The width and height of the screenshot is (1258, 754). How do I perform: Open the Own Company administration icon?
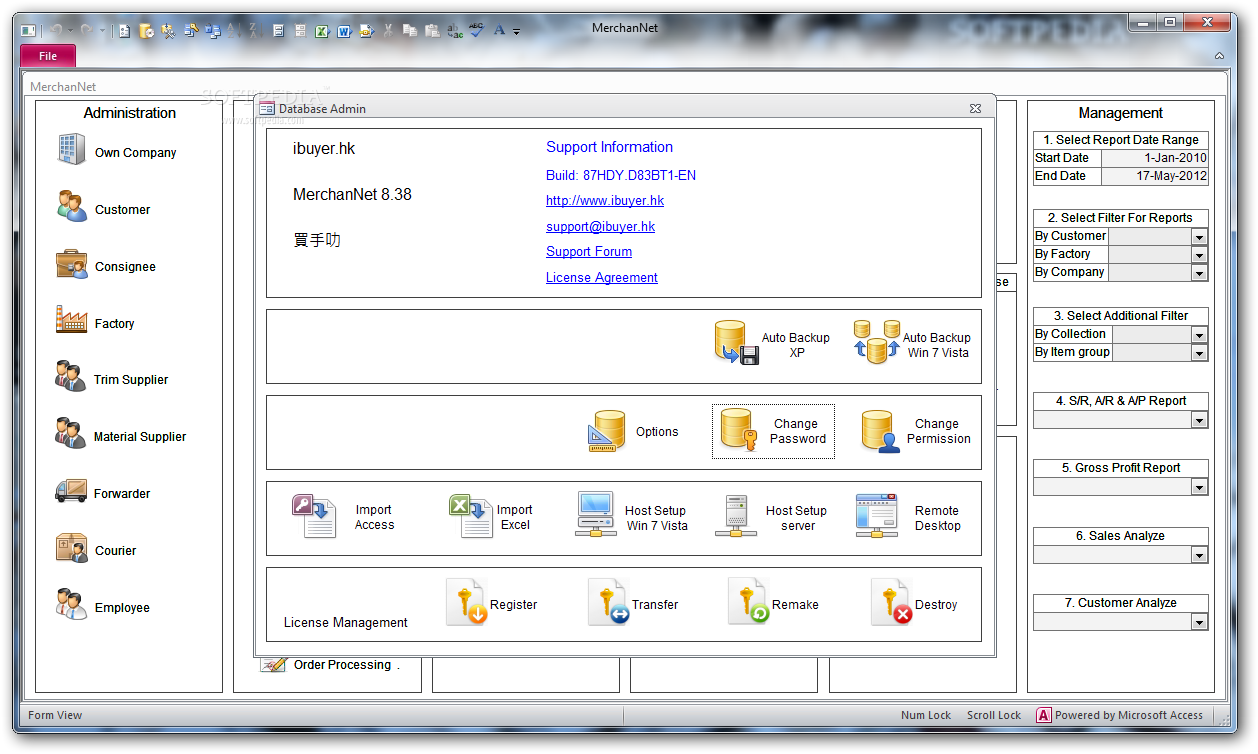(72, 149)
